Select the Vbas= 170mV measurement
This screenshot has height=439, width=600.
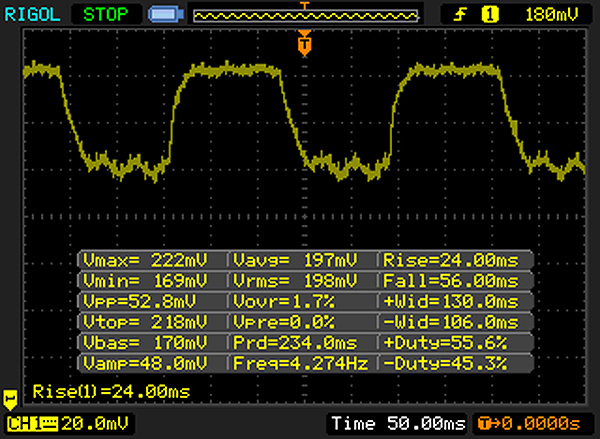point(145,343)
